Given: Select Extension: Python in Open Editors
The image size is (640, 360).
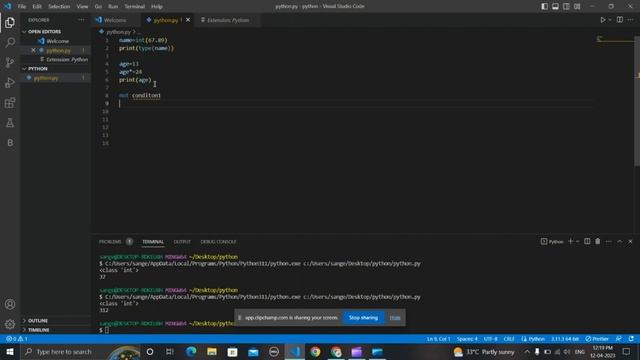Looking at the screenshot, I should (x=56, y=60).
